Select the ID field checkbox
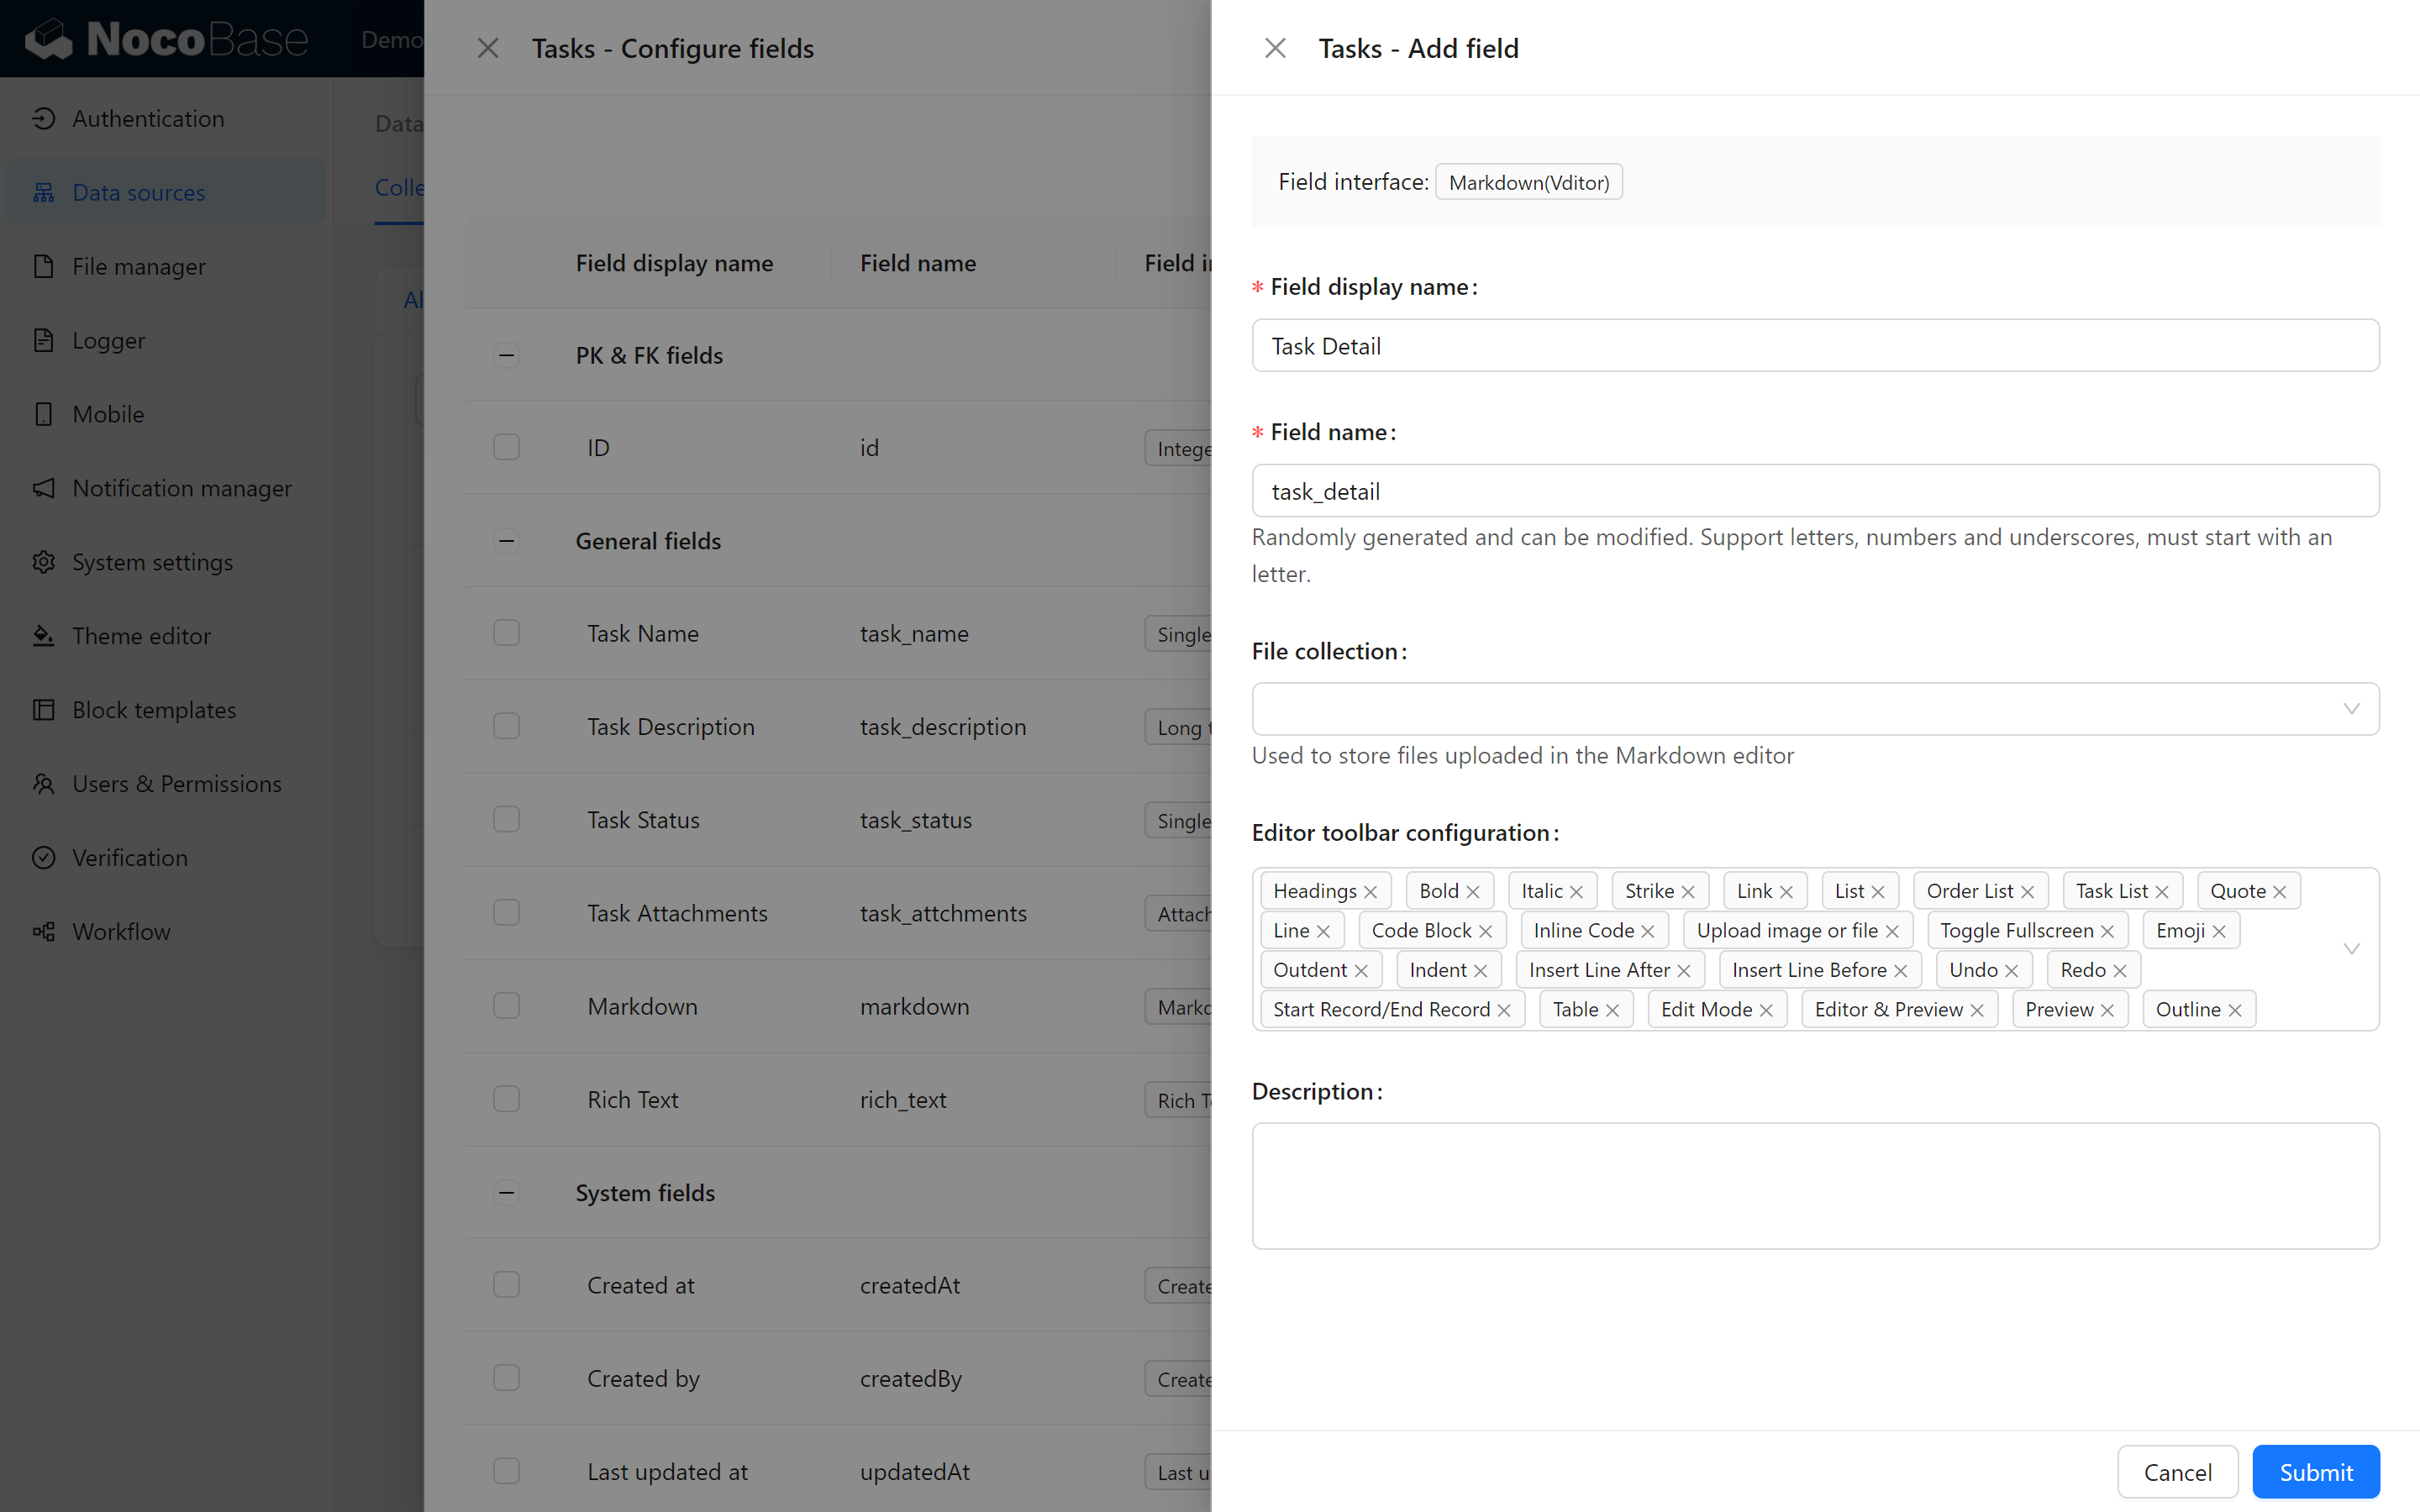Screen dimensions: 2420x1512 point(507,447)
